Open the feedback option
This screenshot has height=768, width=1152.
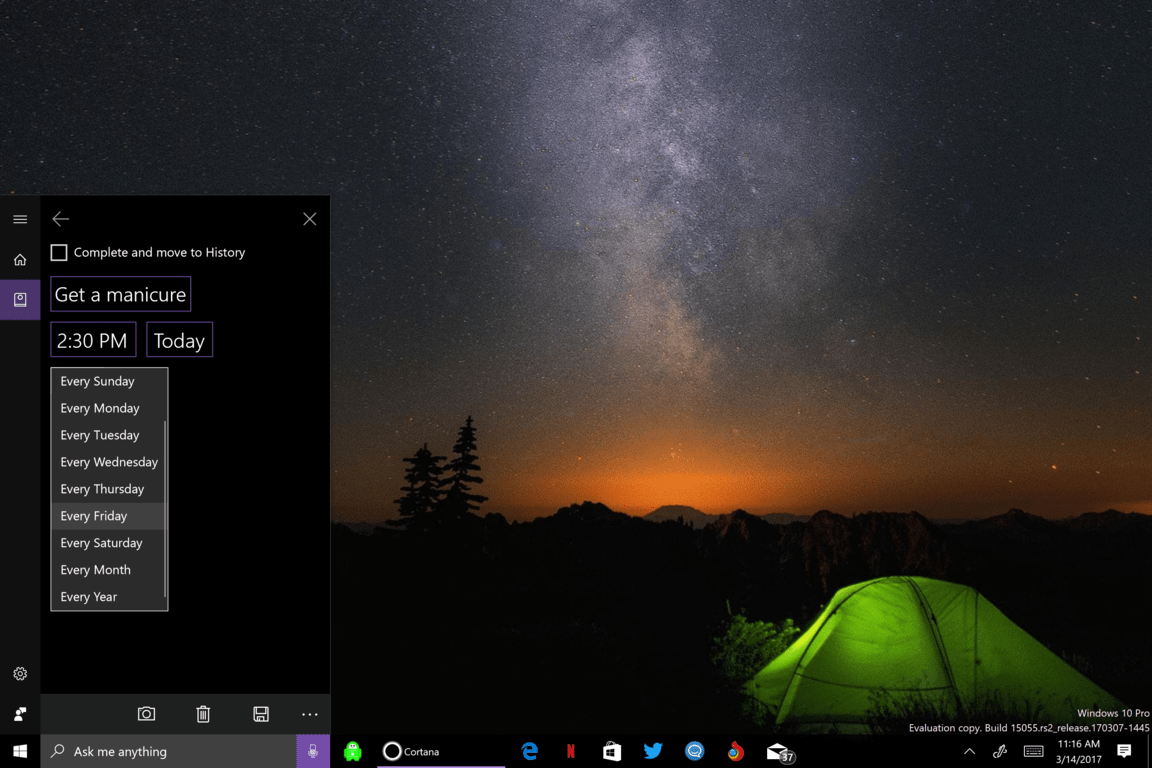tap(20, 714)
